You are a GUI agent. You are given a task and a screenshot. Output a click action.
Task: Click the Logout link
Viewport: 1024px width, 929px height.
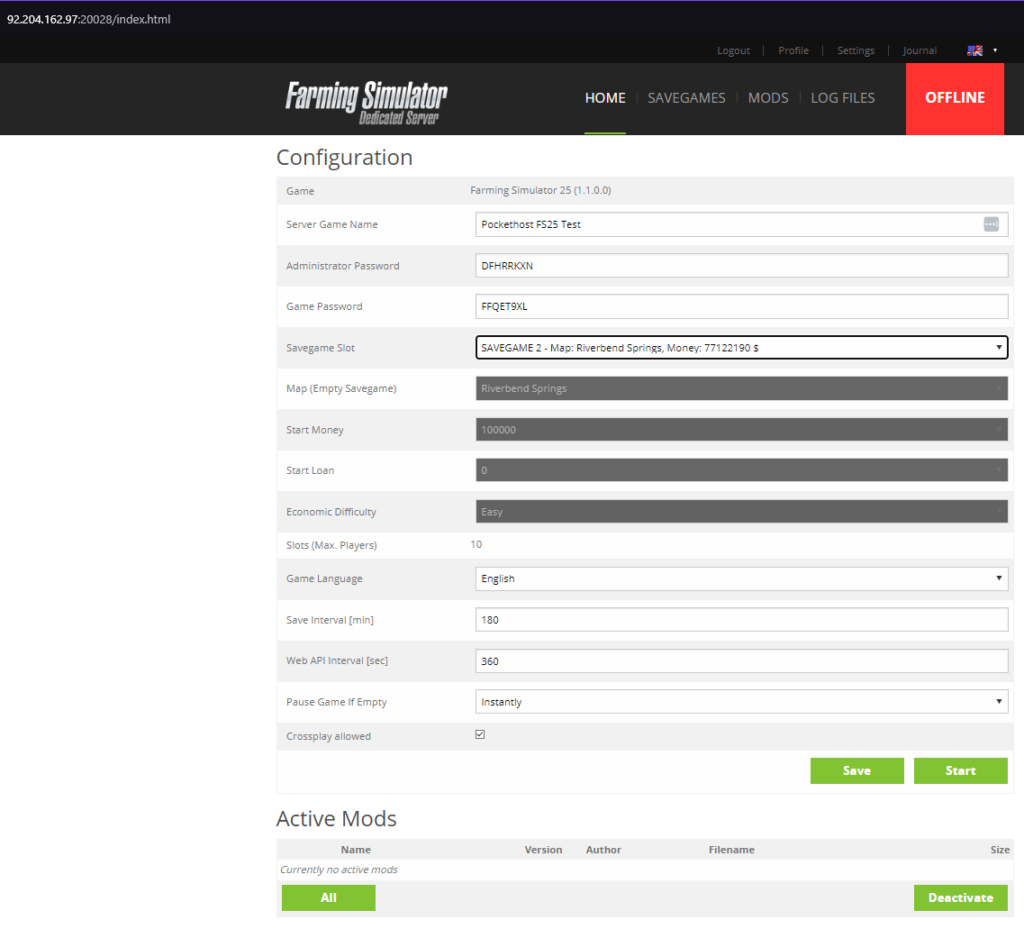point(733,51)
